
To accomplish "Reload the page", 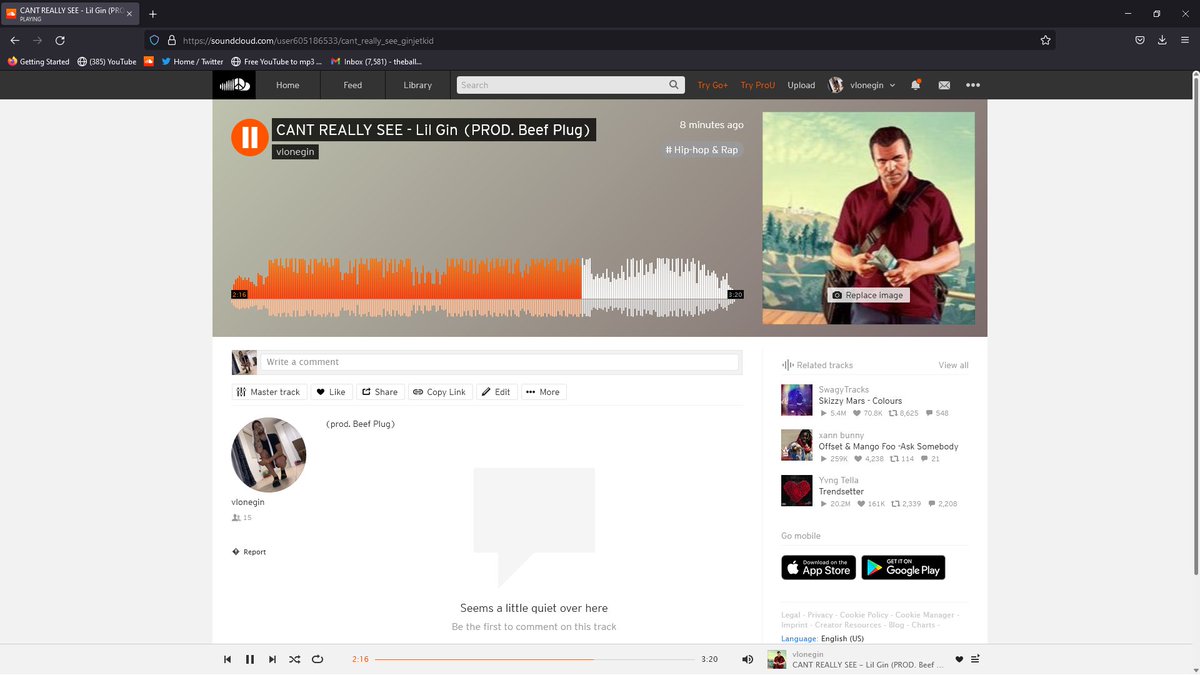I will [x=60, y=40].
